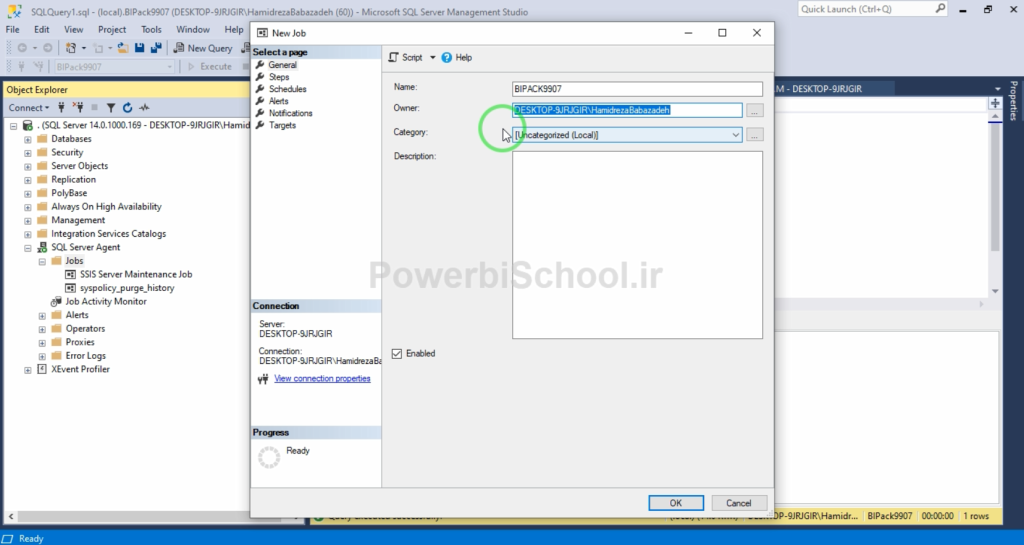
Task: Click the OK button
Action: pyautogui.click(x=676, y=503)
